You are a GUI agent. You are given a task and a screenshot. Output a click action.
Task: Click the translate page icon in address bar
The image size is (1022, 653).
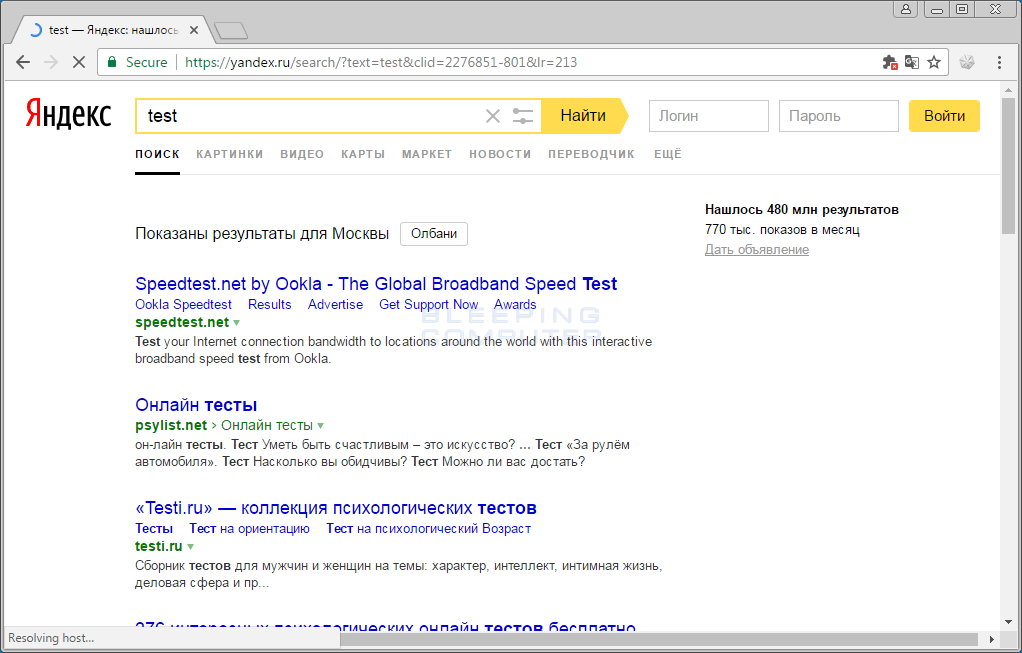point(912,62)
